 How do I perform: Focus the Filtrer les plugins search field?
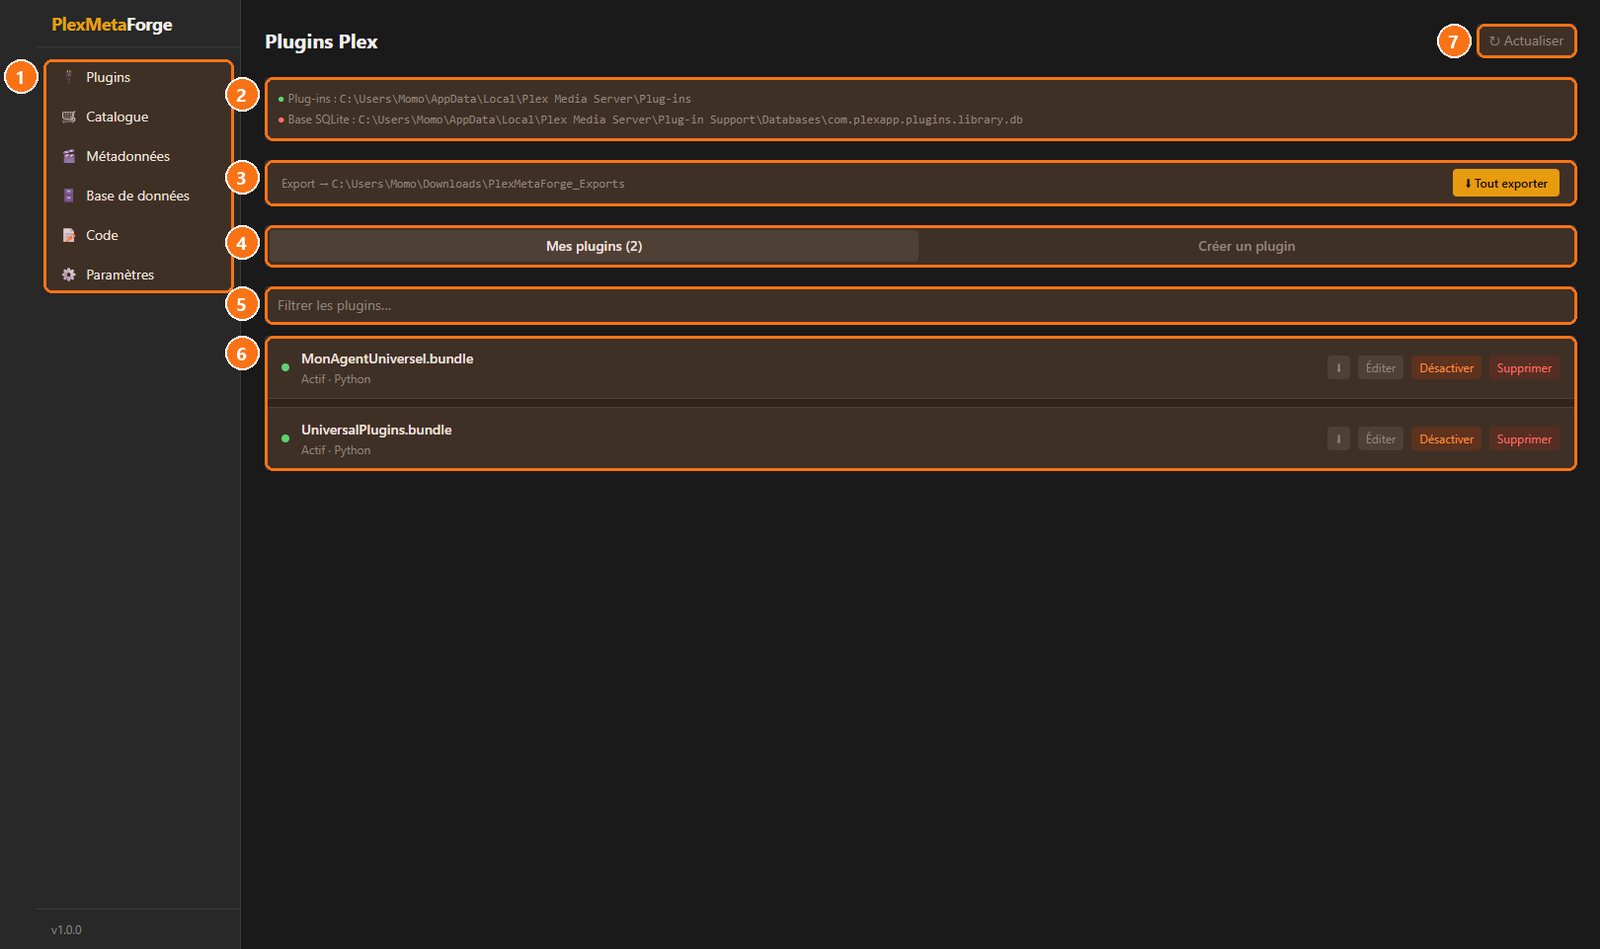[x=920, y=306]
